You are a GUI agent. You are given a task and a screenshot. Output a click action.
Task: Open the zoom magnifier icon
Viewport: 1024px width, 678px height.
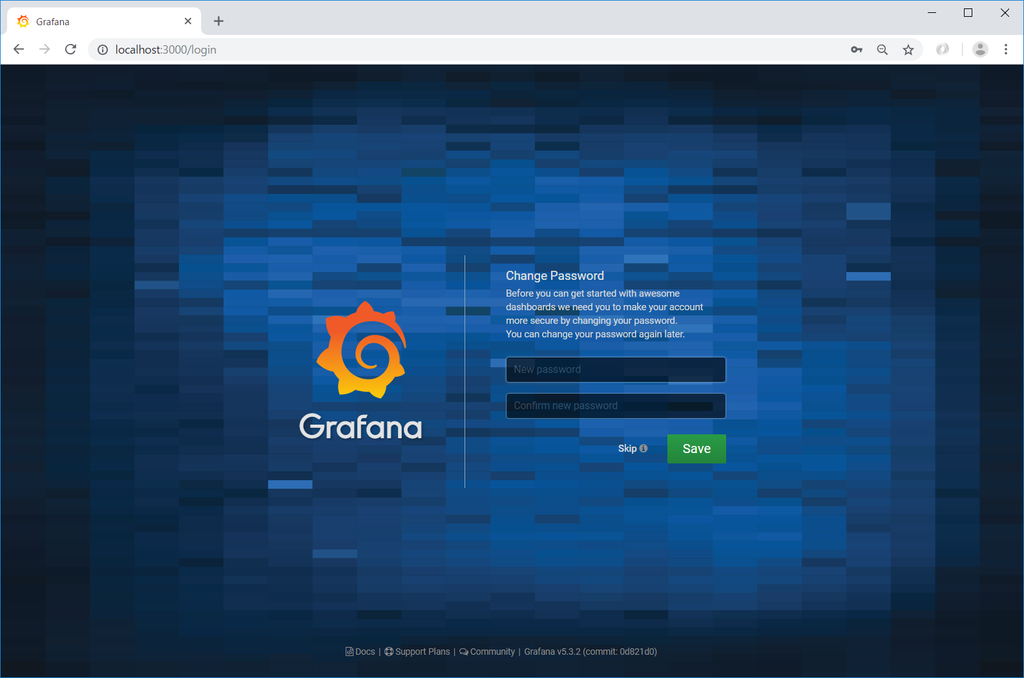pyautogui.click(x=882, y=50)
